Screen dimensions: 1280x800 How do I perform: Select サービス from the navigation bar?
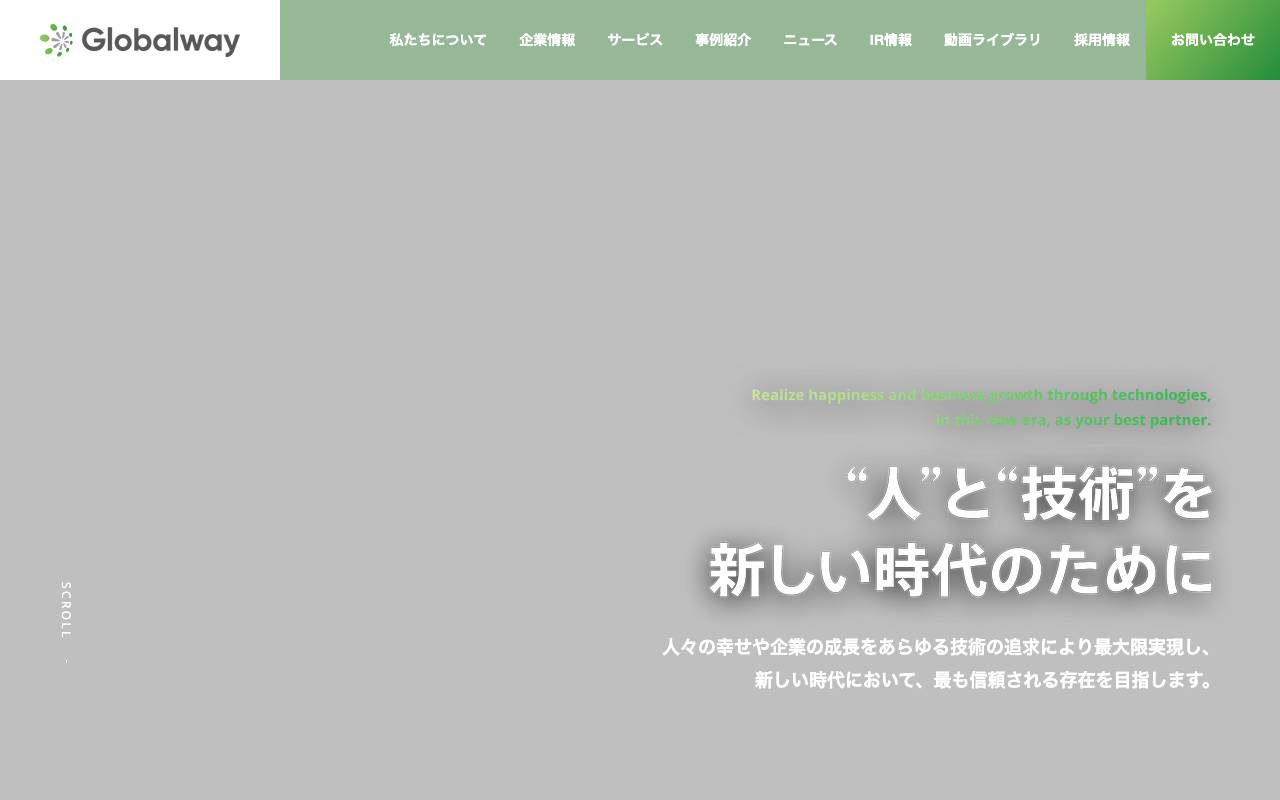coord(634,40)
